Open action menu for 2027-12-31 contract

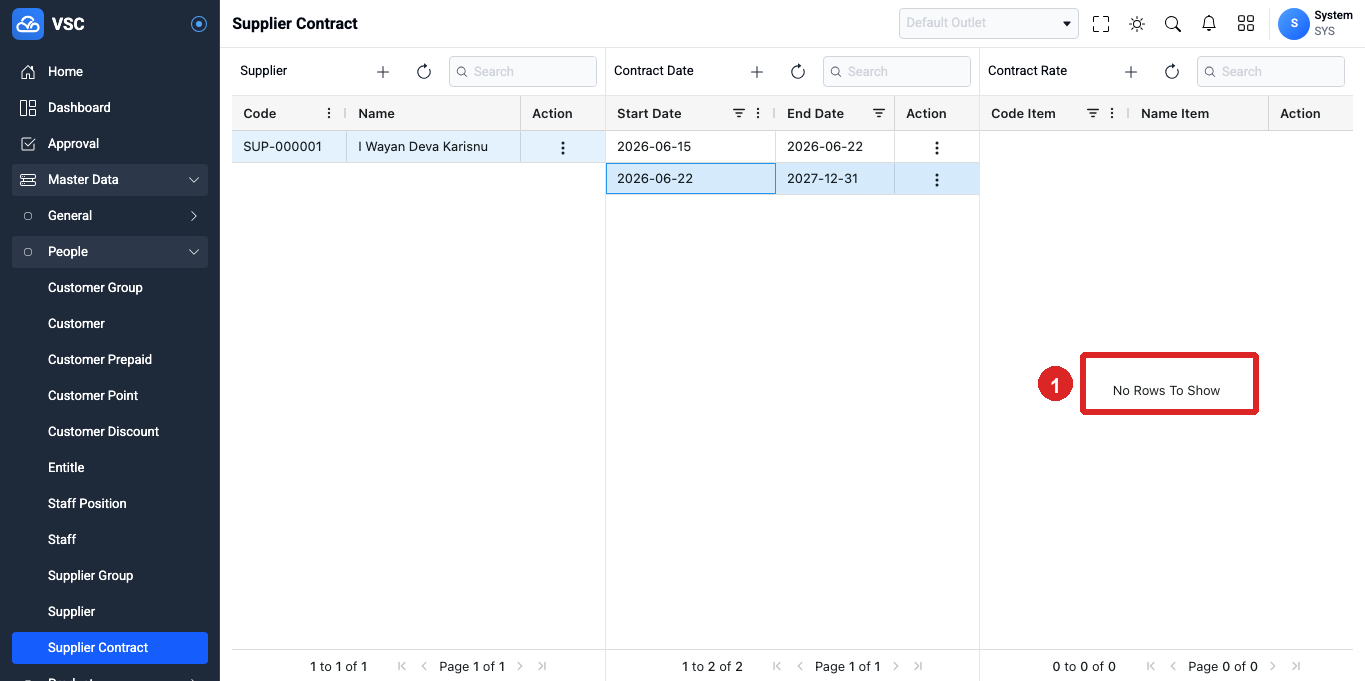tap(937, 180)
